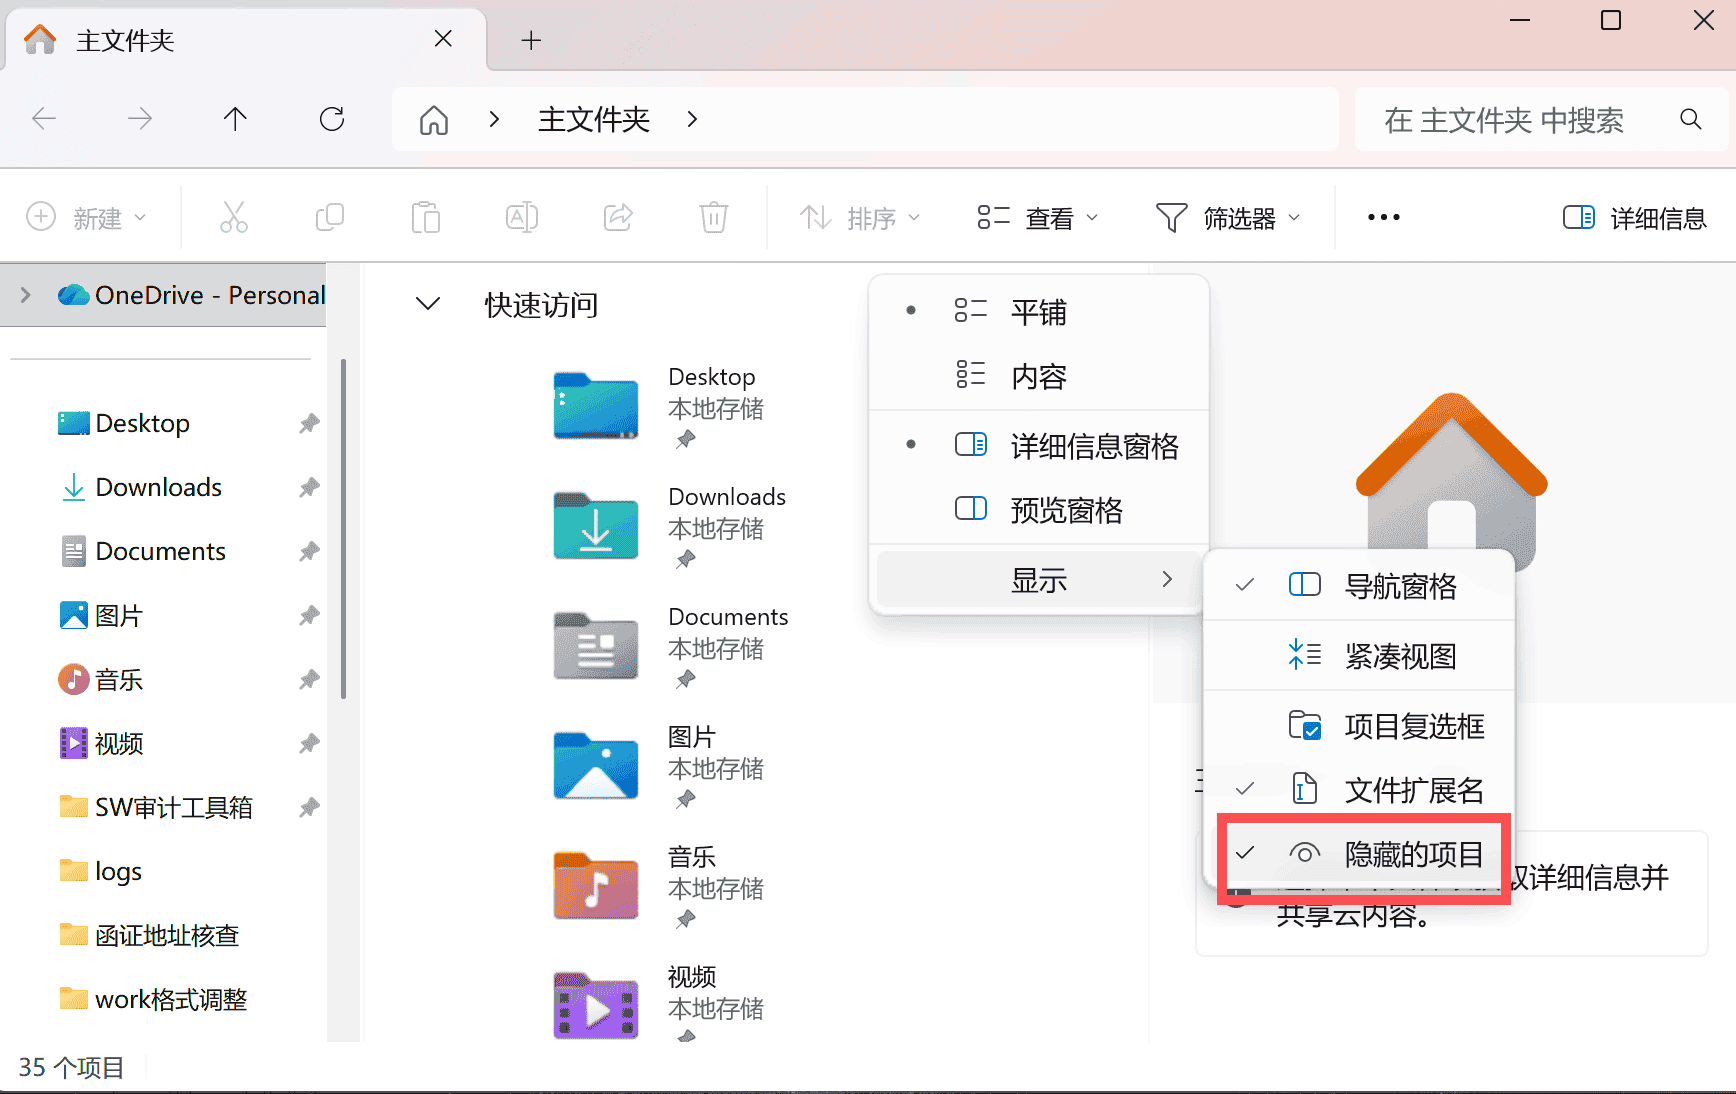The width and height of the screenshot is (1736, 1094).
Task: Refresh the current folder view
Action: (x=332, y=119)
